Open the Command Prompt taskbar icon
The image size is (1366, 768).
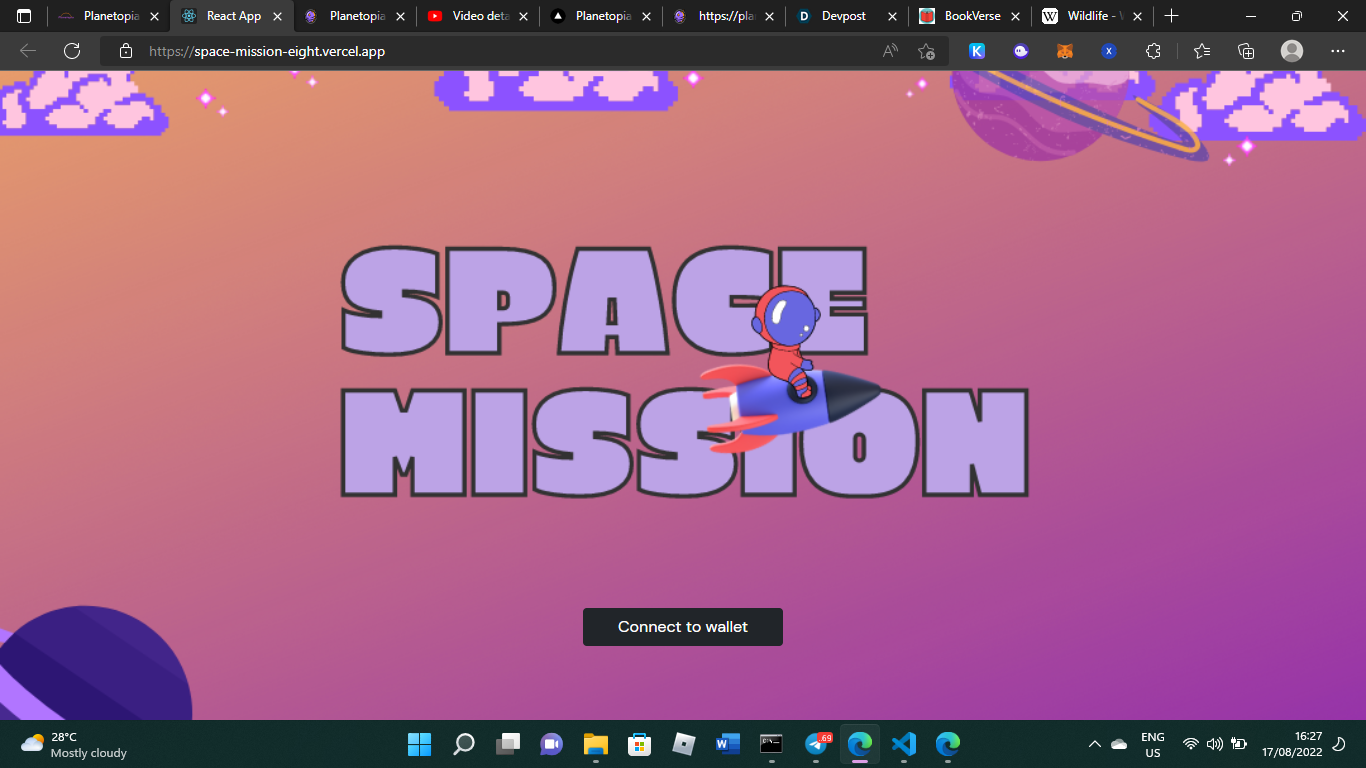click(771, 744)
